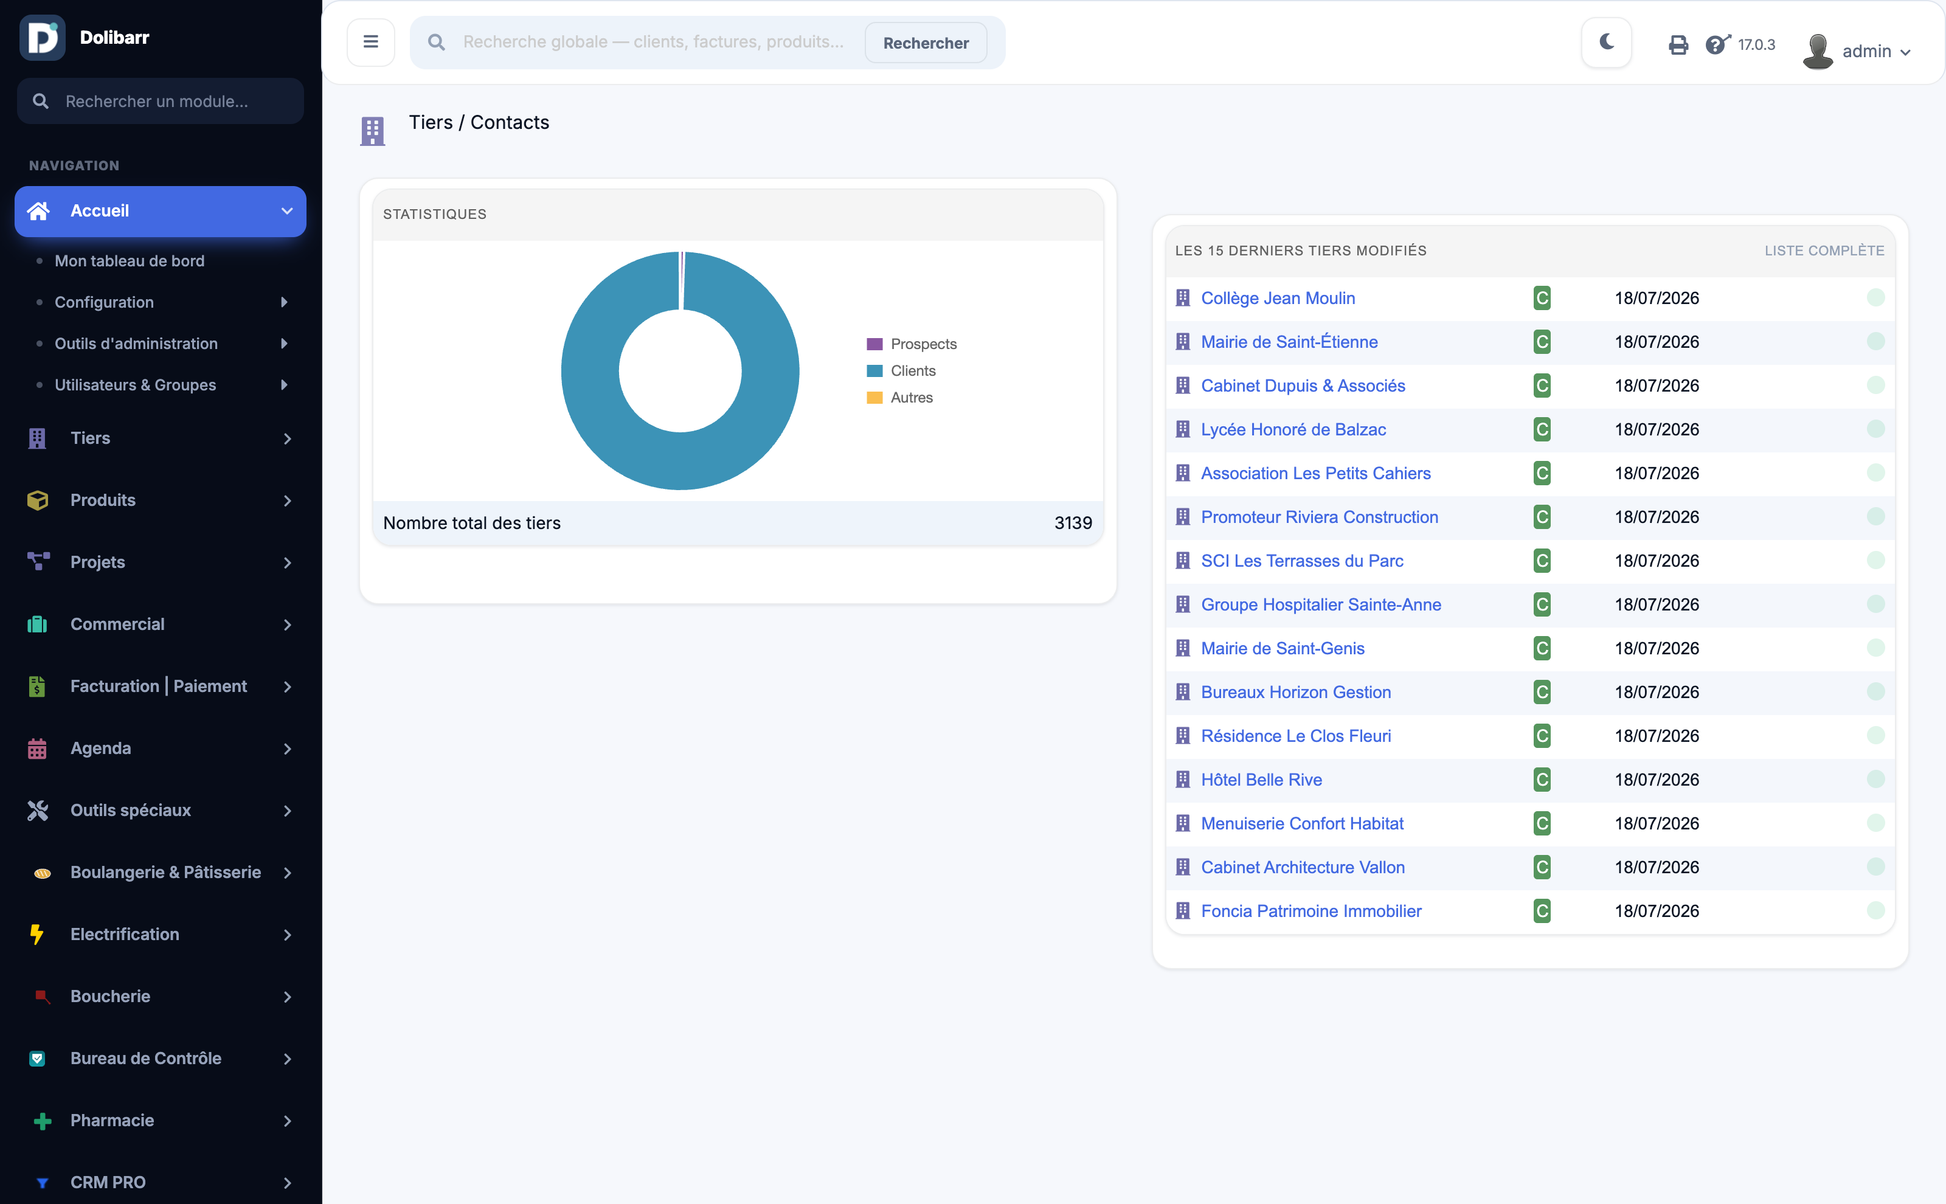The image size is (1946, 1204).
Task: Focus the Rechercher un module field
Action: tap(160, 101)
